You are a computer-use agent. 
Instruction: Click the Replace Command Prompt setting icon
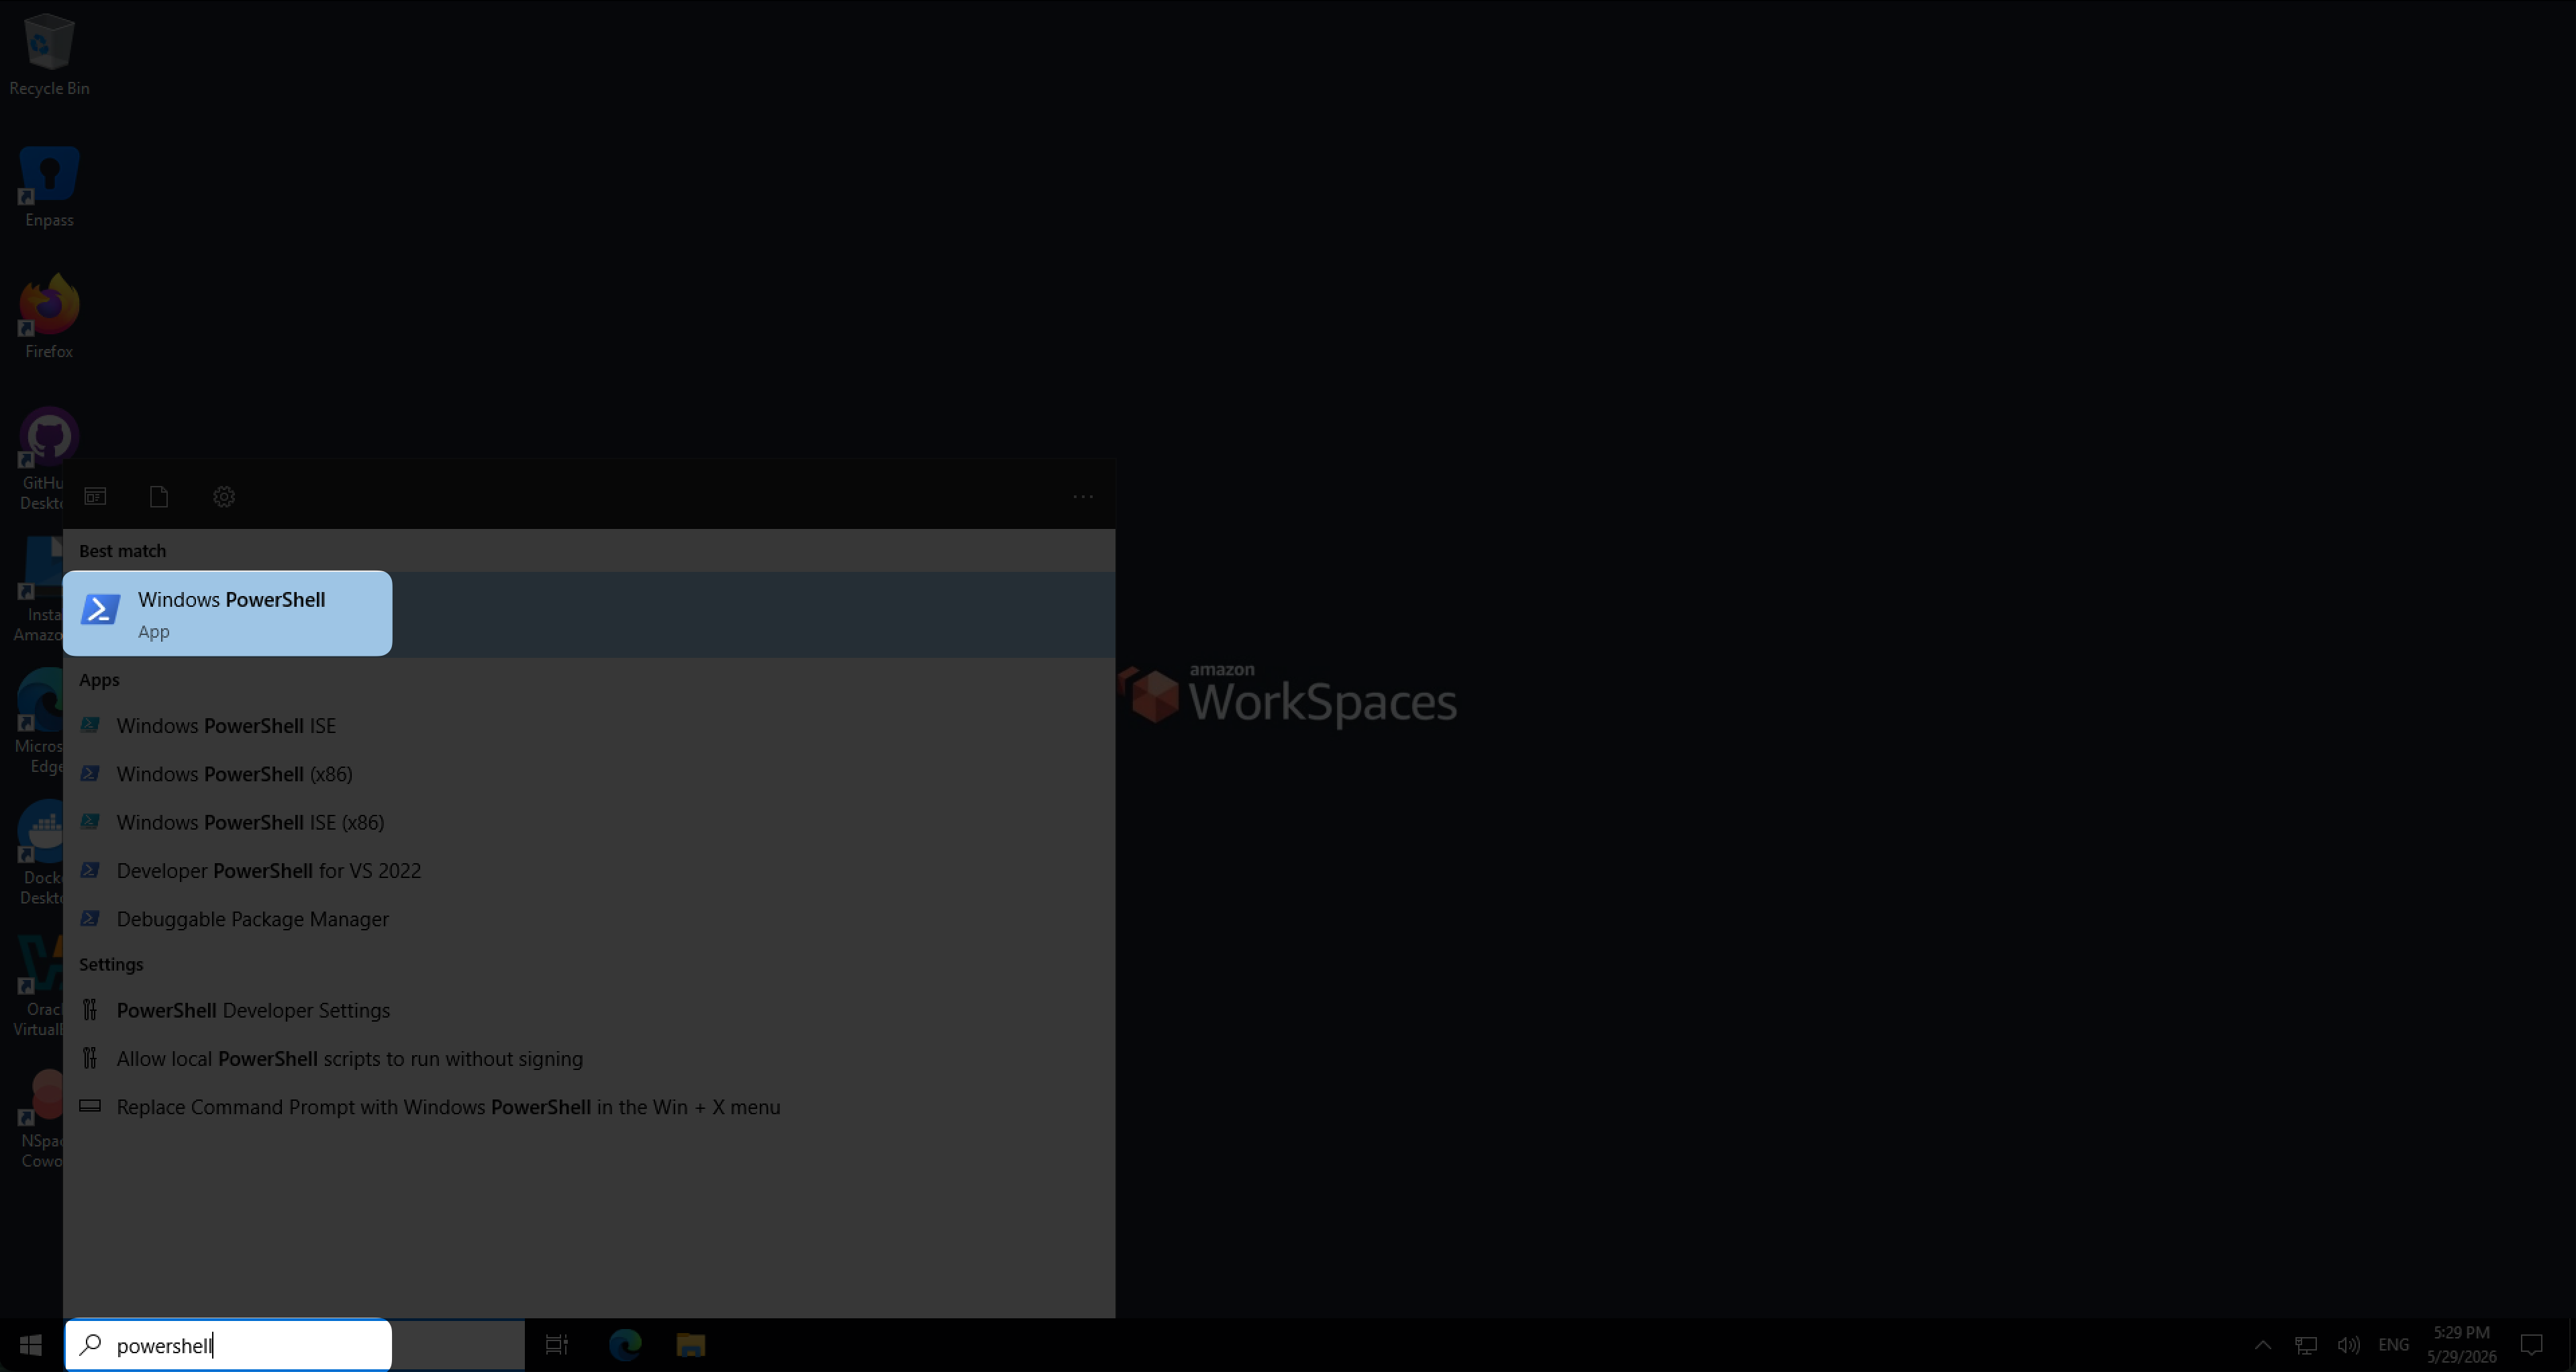(x=90, y=1106)
